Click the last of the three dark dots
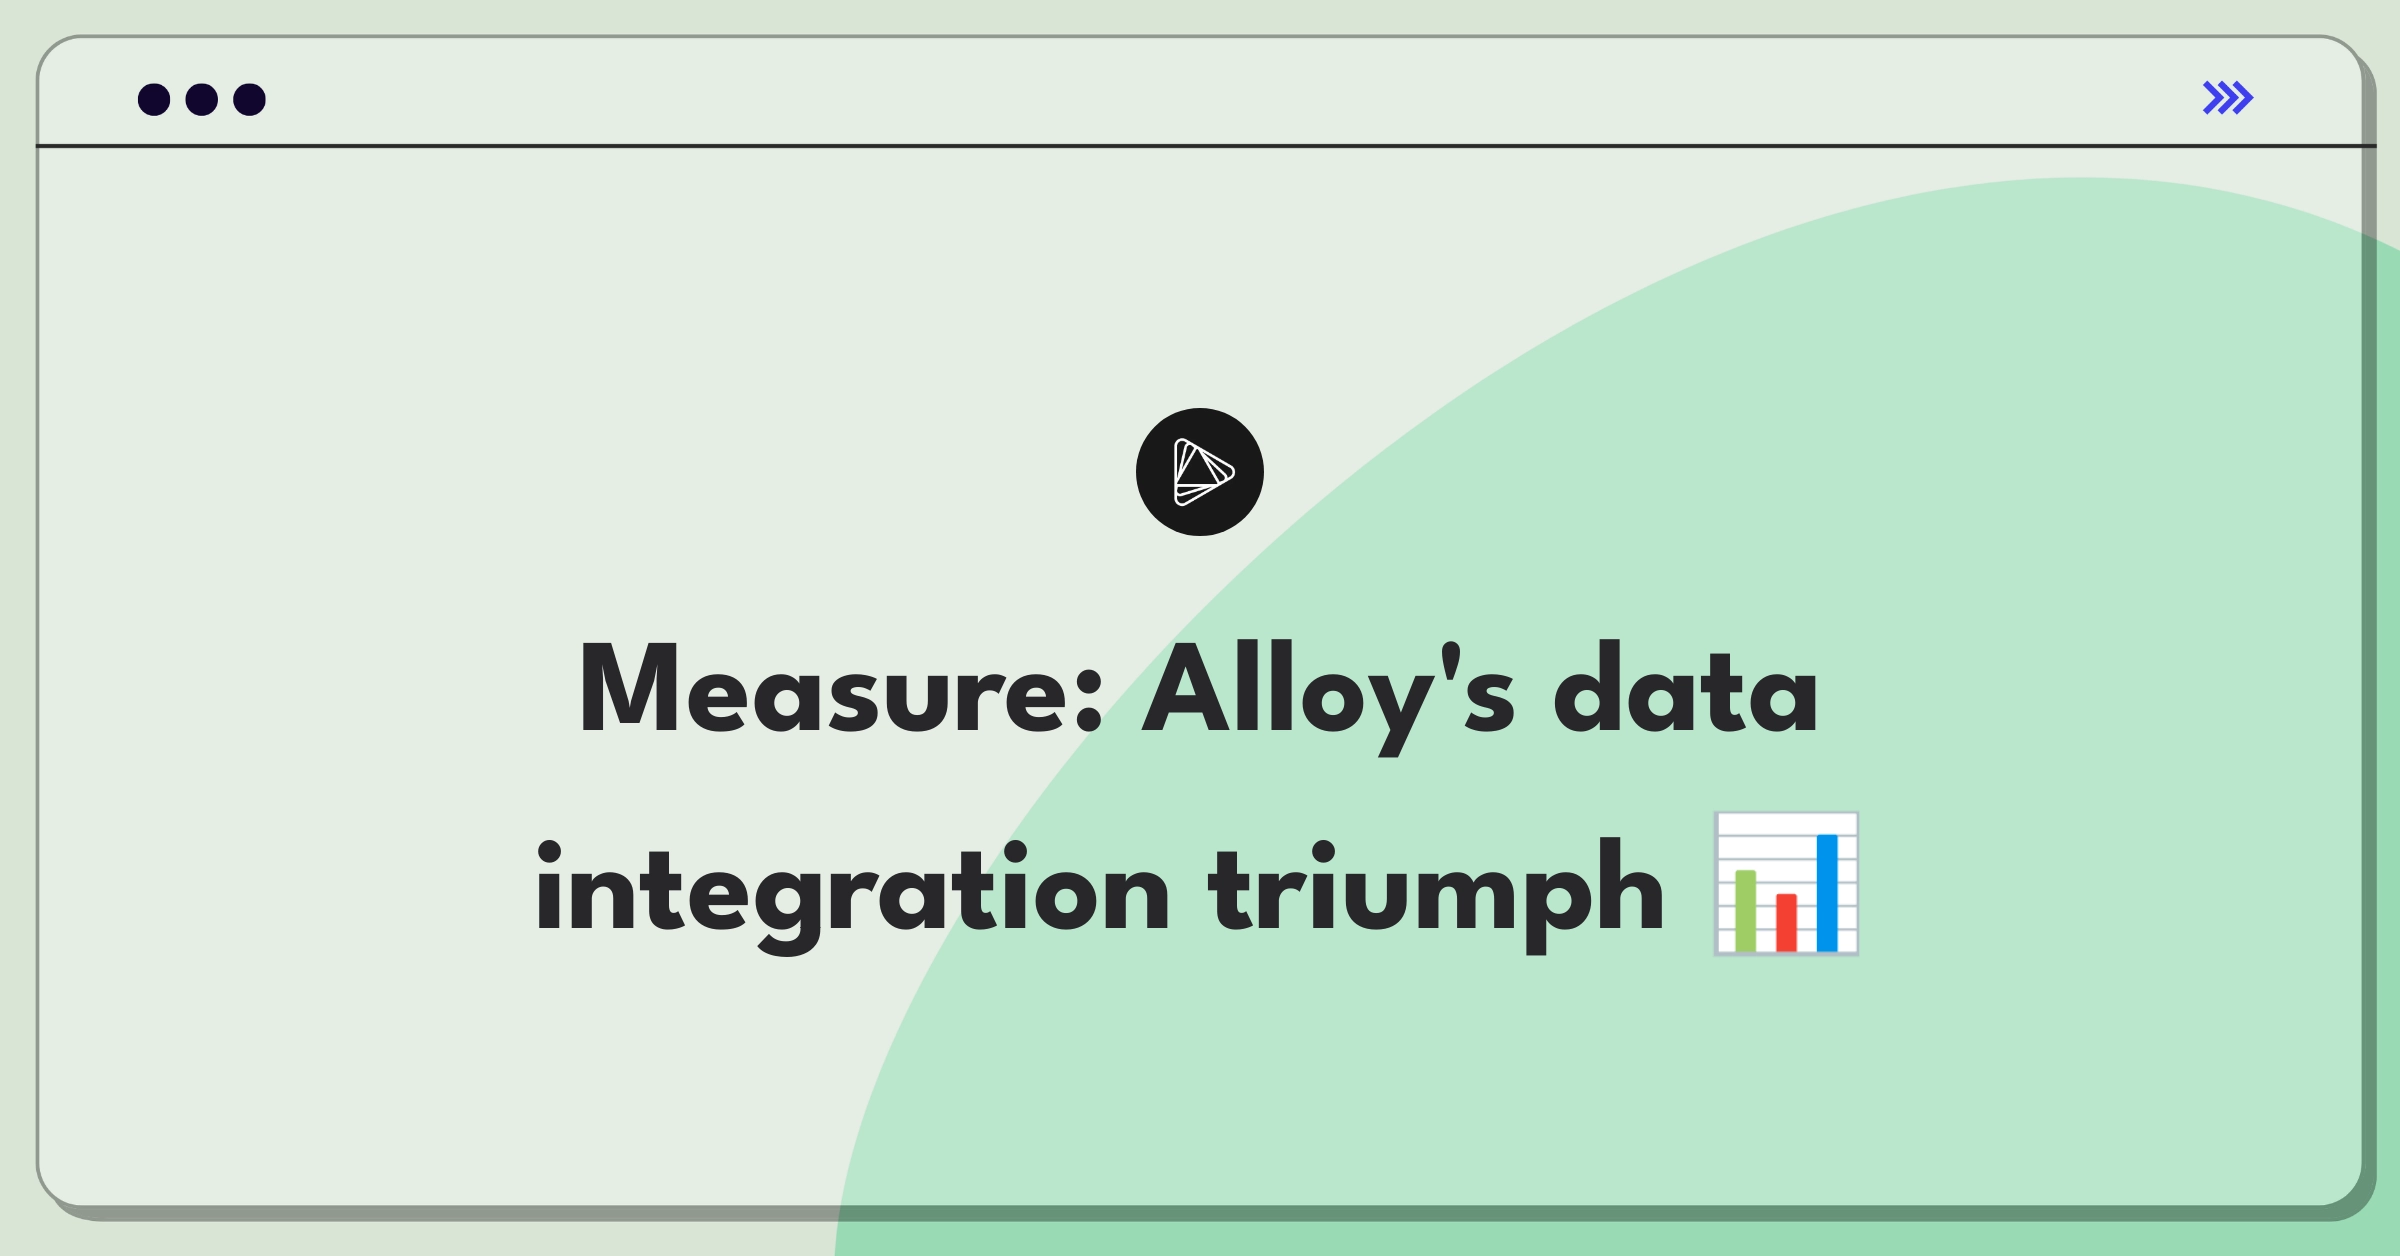 click(x=250, y=100)
